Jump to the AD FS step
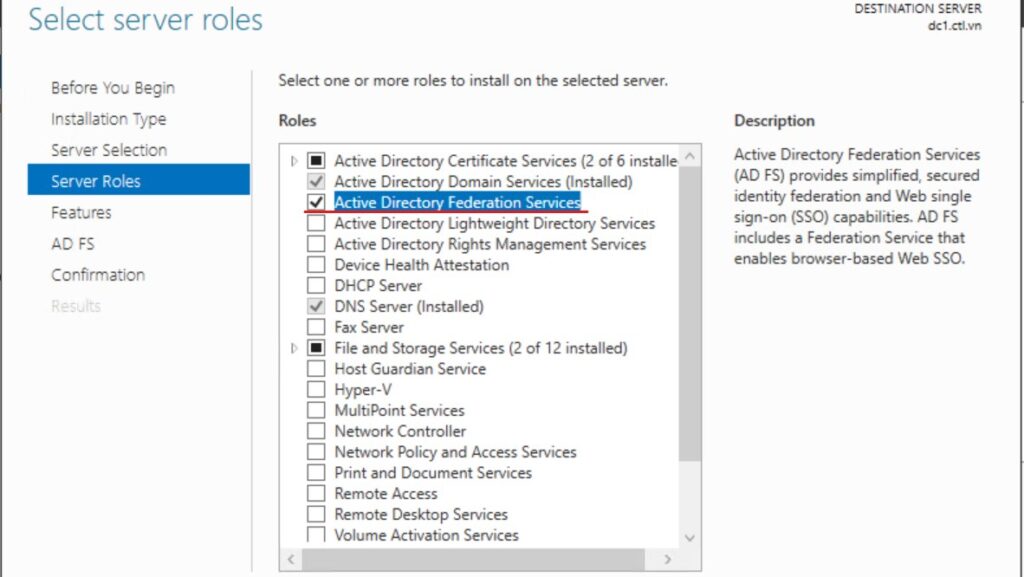This screenshot has width=1024, height=577. pyautogui.click(x=72, y=244)
